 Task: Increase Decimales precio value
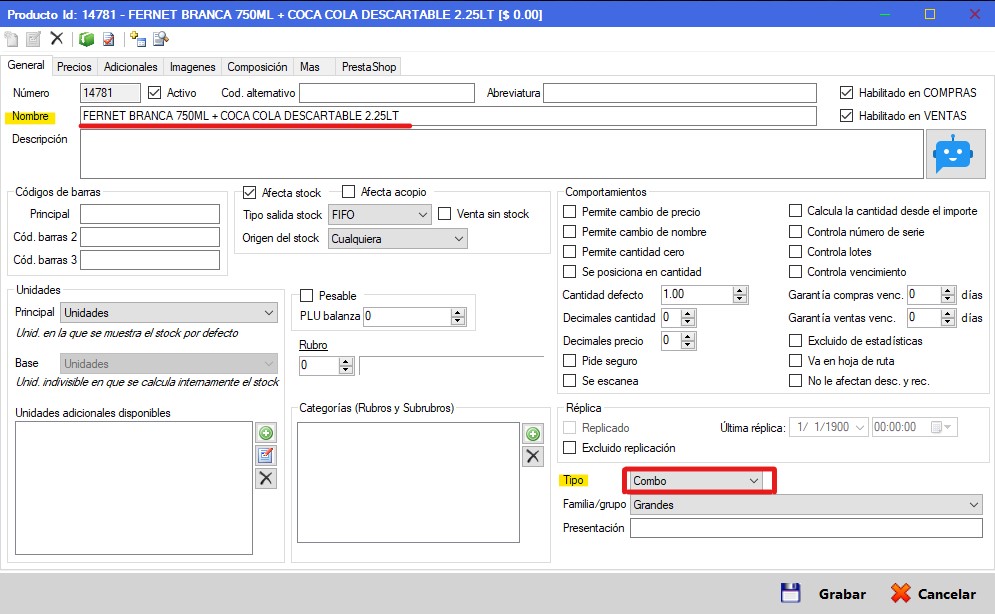[688, 337]
